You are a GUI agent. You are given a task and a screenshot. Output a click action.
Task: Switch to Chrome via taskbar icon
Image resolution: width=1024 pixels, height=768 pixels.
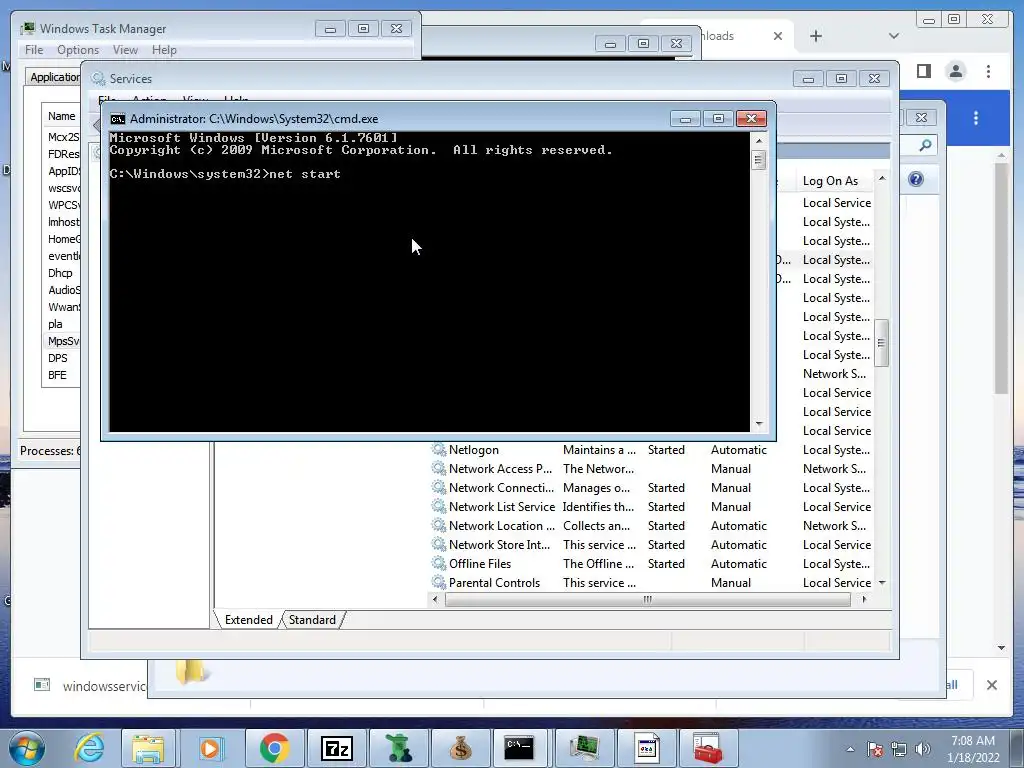(x=274, y=748)
